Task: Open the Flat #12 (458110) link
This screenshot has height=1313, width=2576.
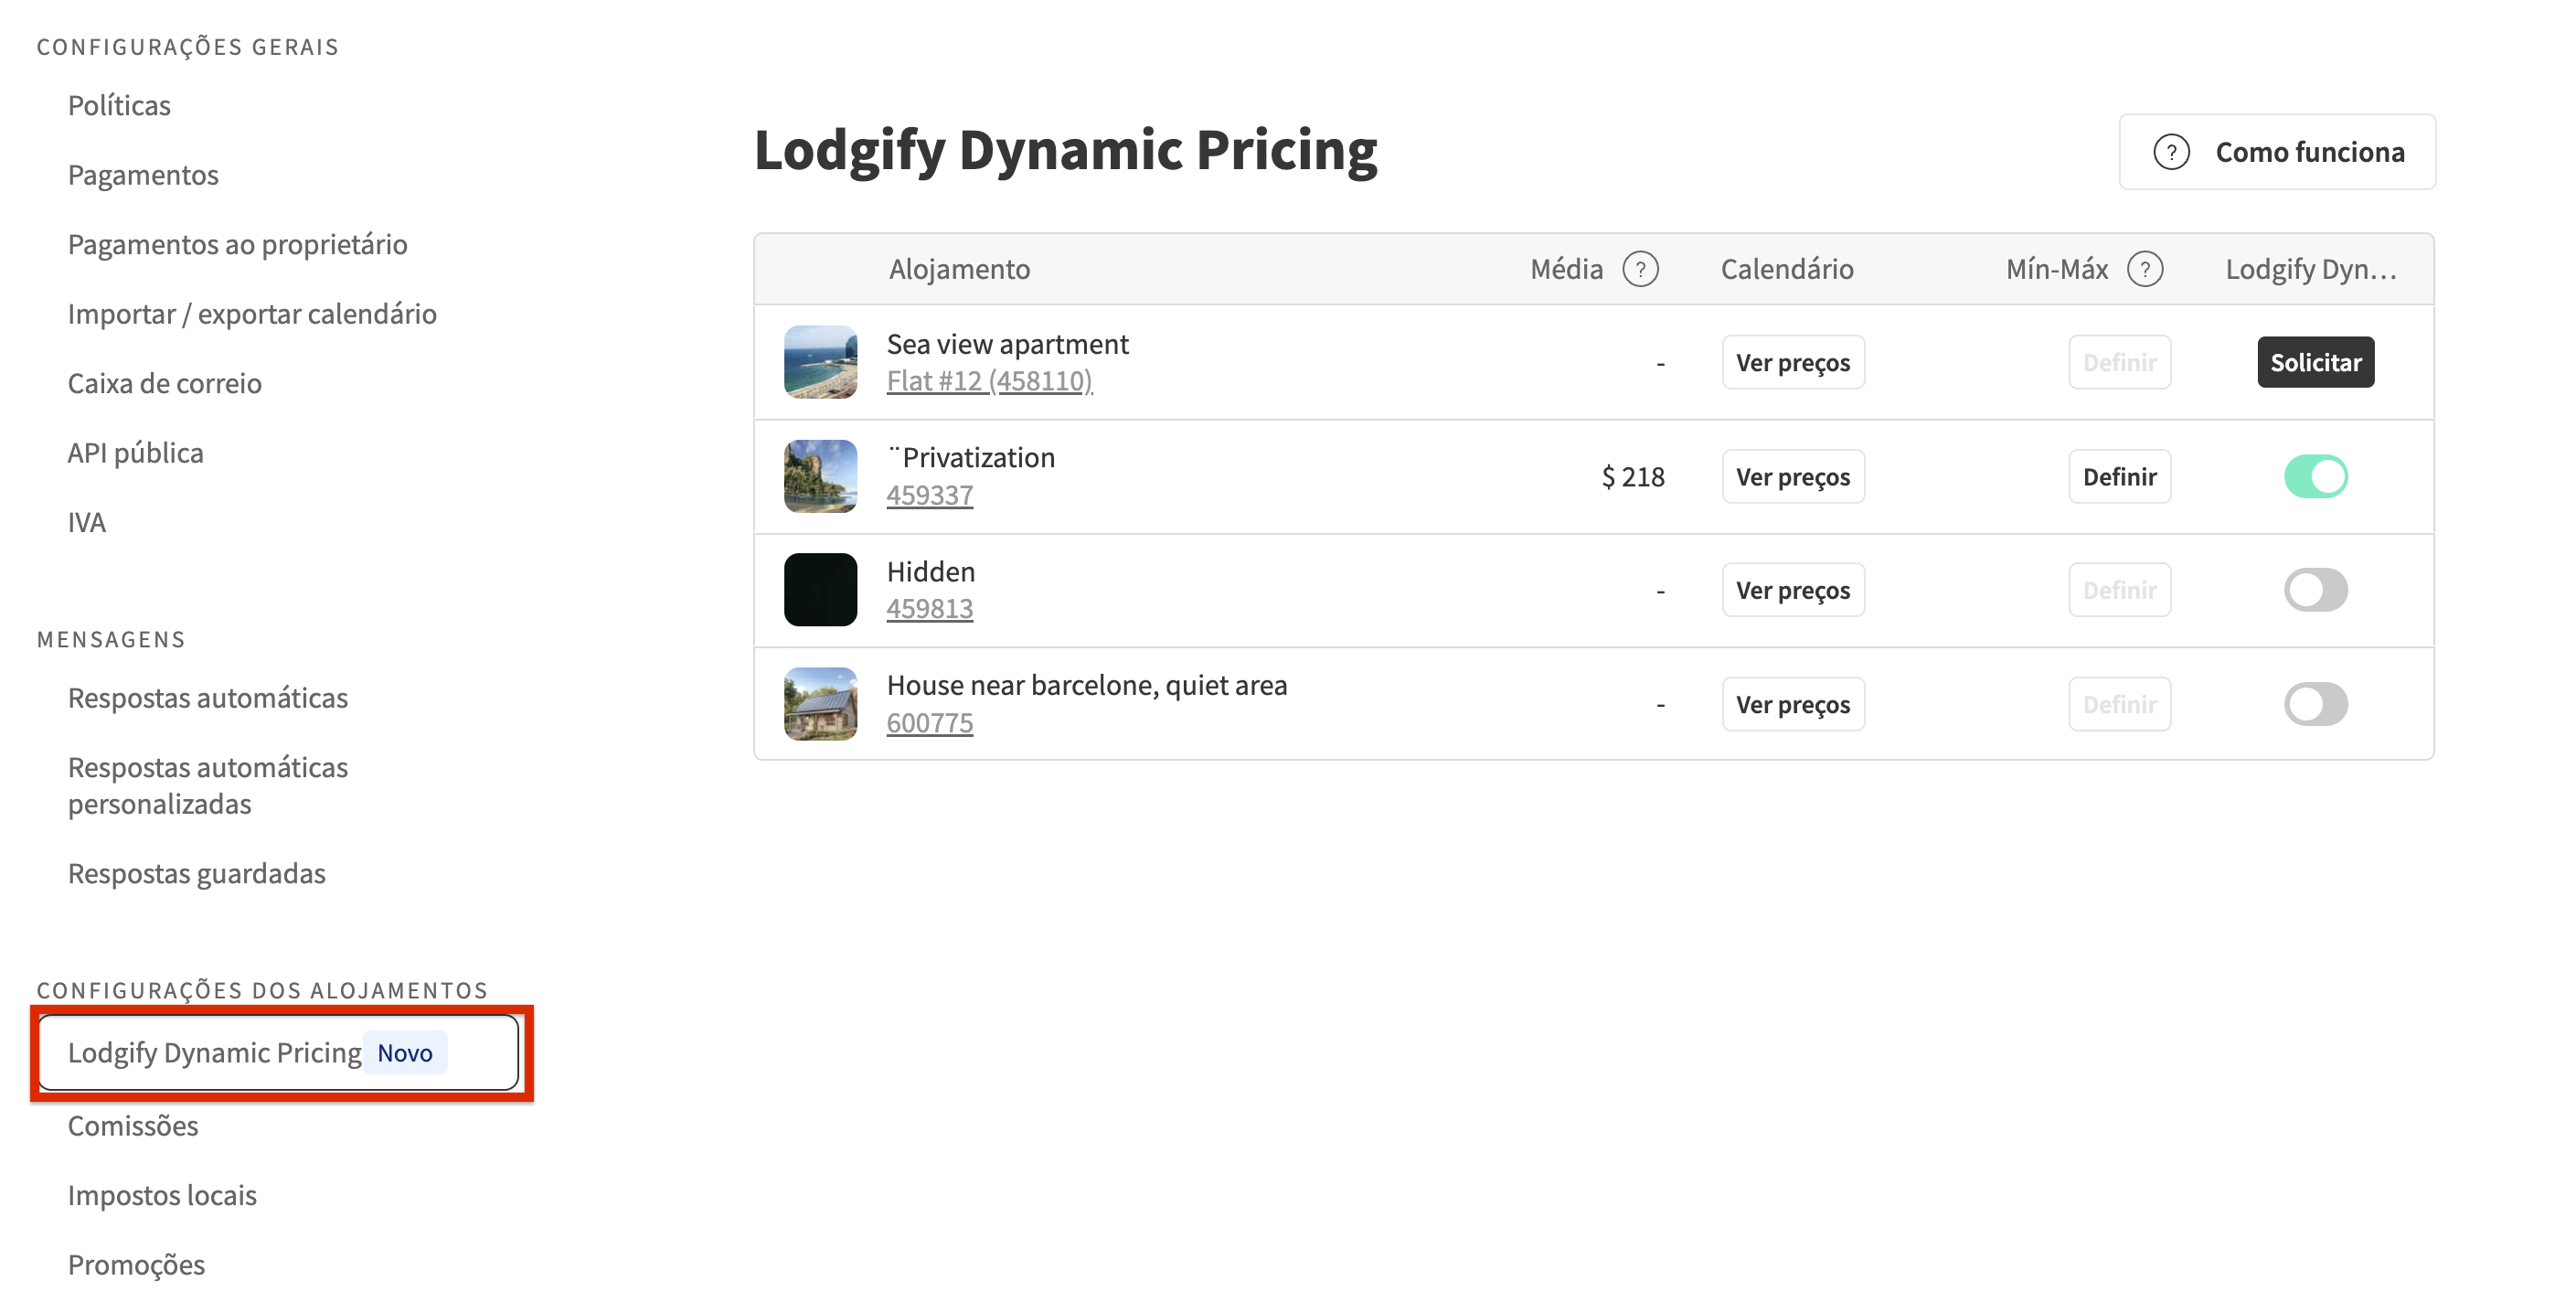Action: coord(989,381)
